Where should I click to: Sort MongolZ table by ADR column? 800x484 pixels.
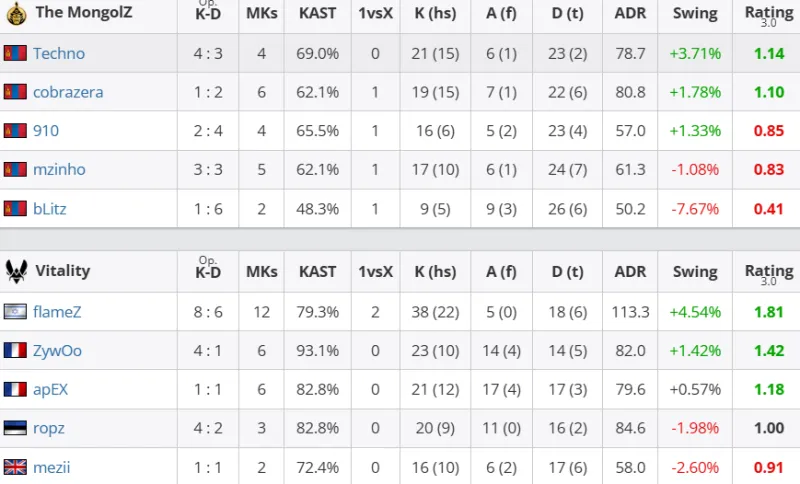tap(630, 14)
